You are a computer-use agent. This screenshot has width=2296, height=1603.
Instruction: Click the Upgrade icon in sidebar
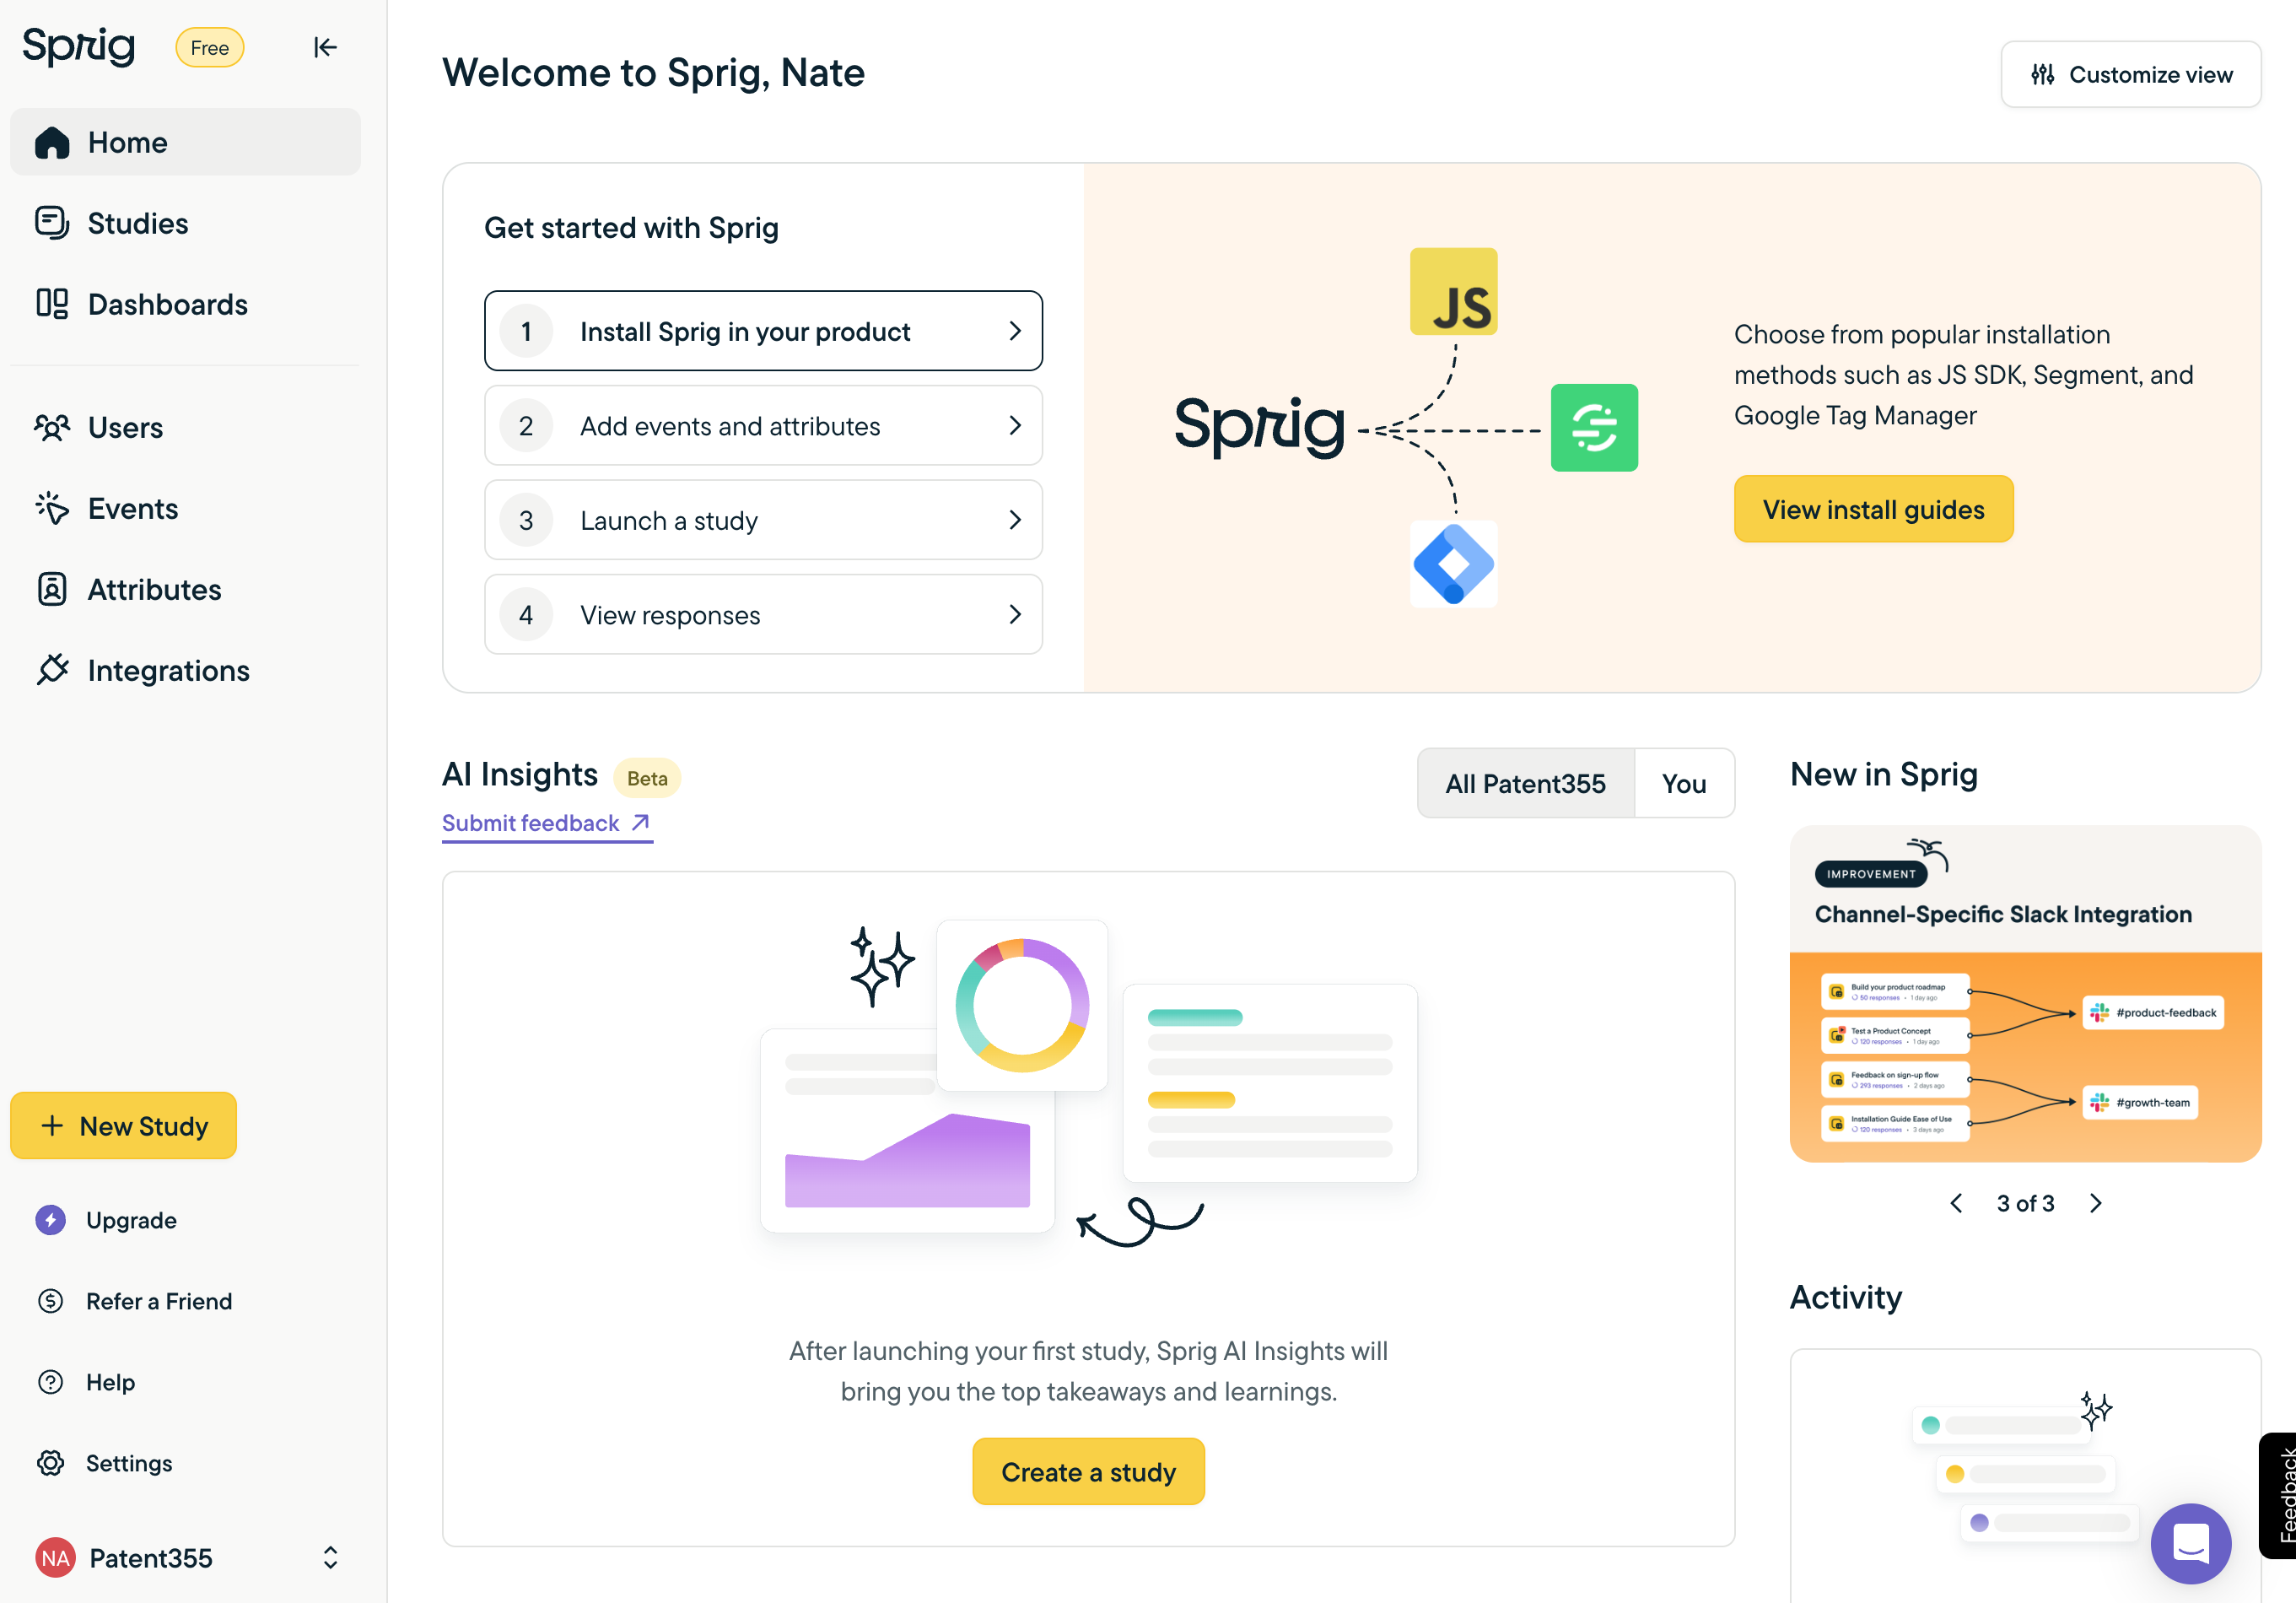[x=51, y=1221]
